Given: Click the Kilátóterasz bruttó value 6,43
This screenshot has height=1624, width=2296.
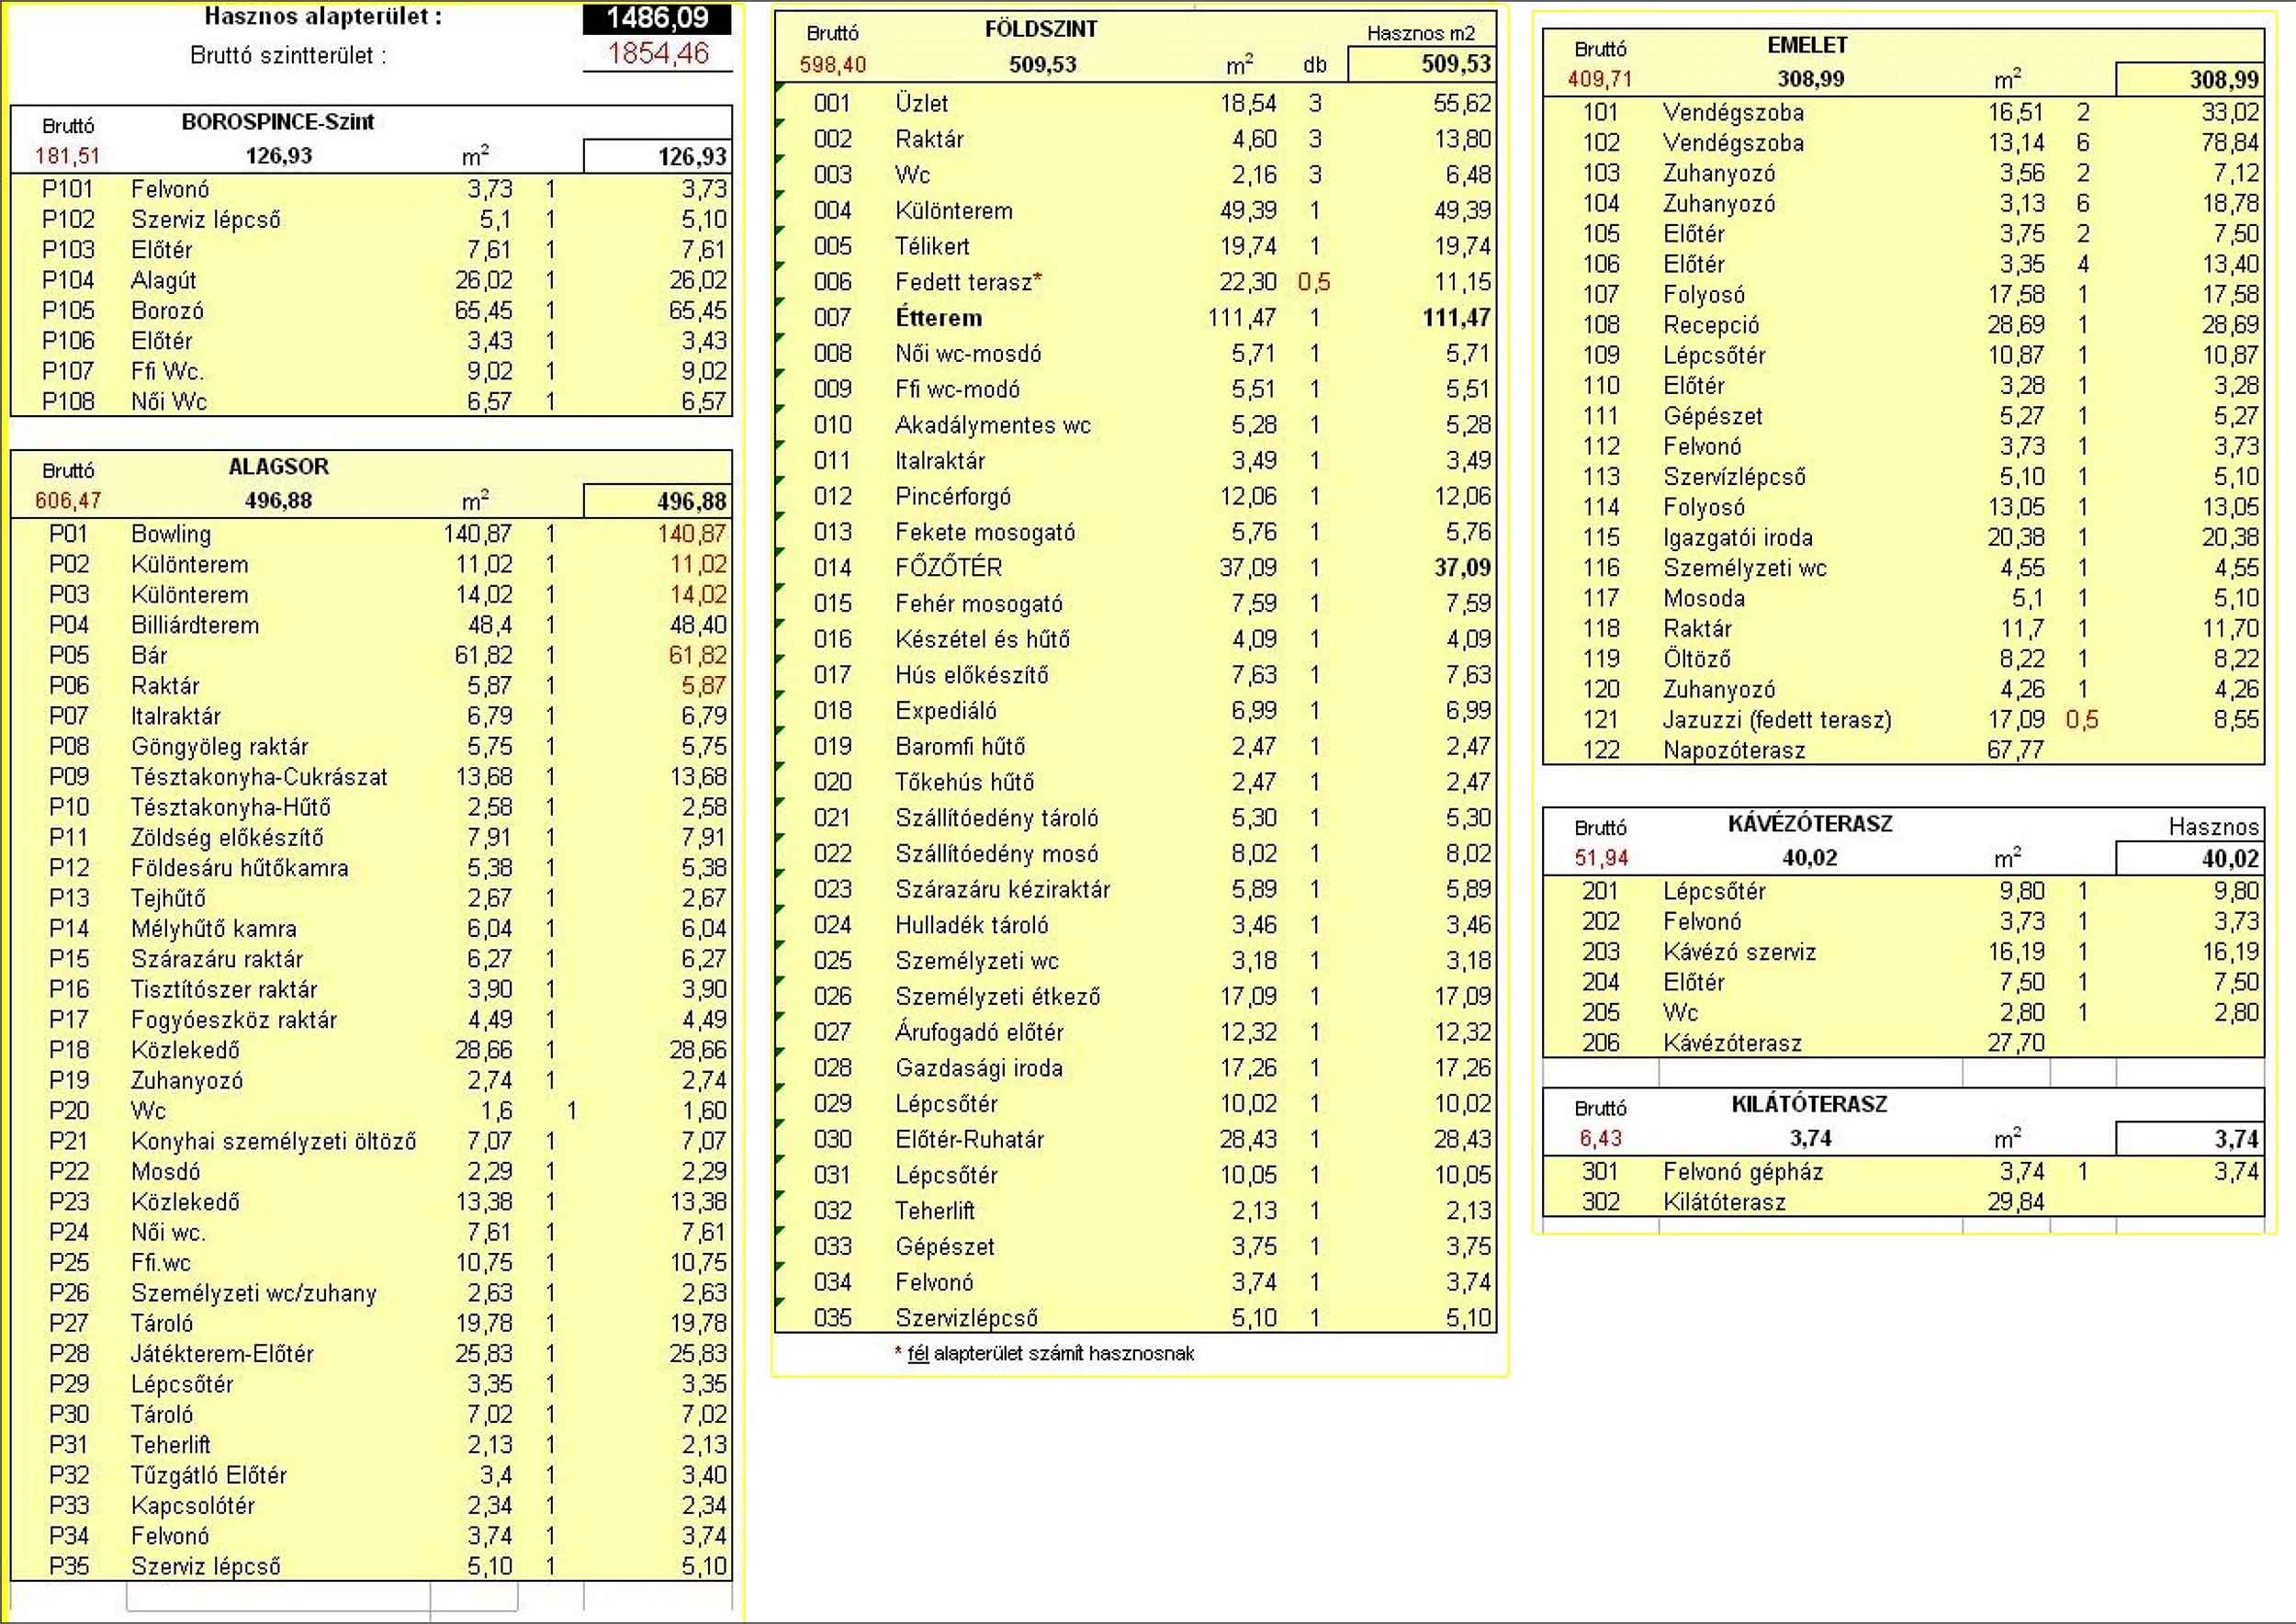Looking at the screenshot, I should (x=1600, y=1139).
